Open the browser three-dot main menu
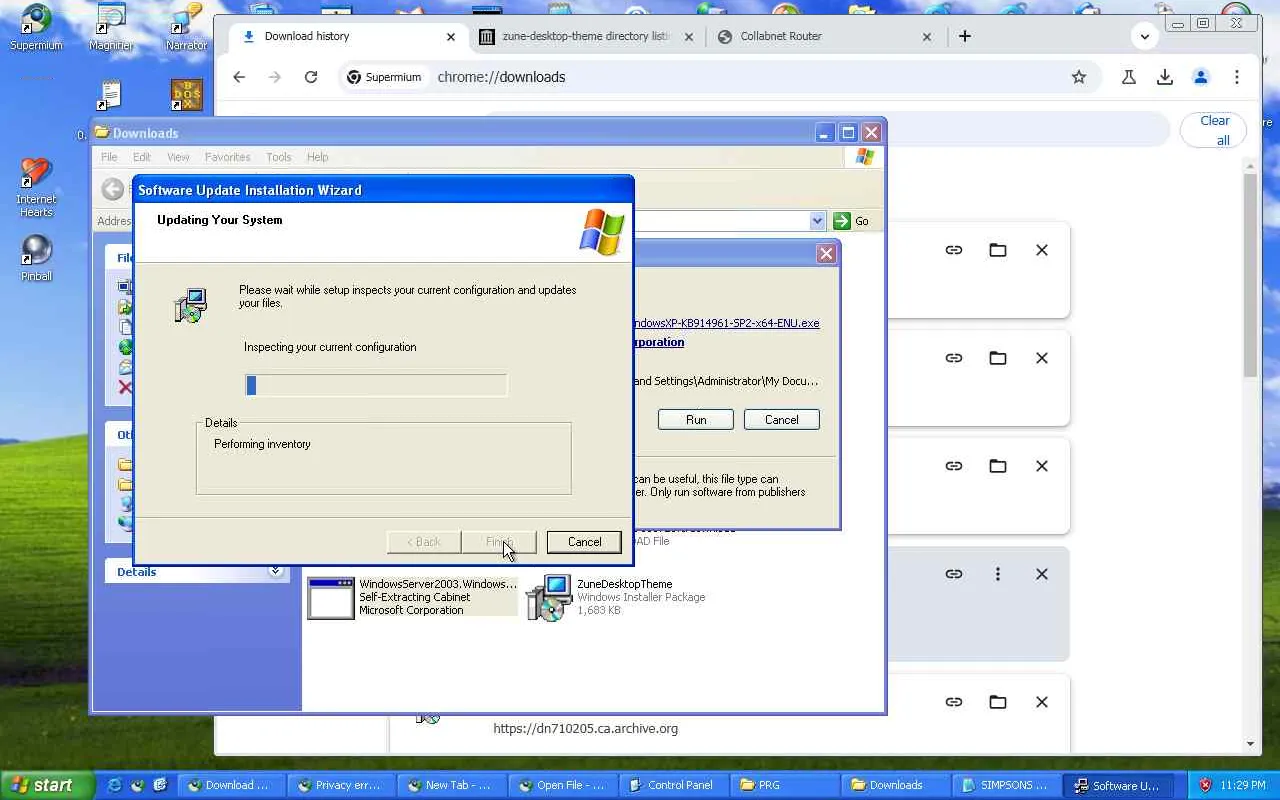The height and width of the screenshot is (800, 1280). 1237,77
